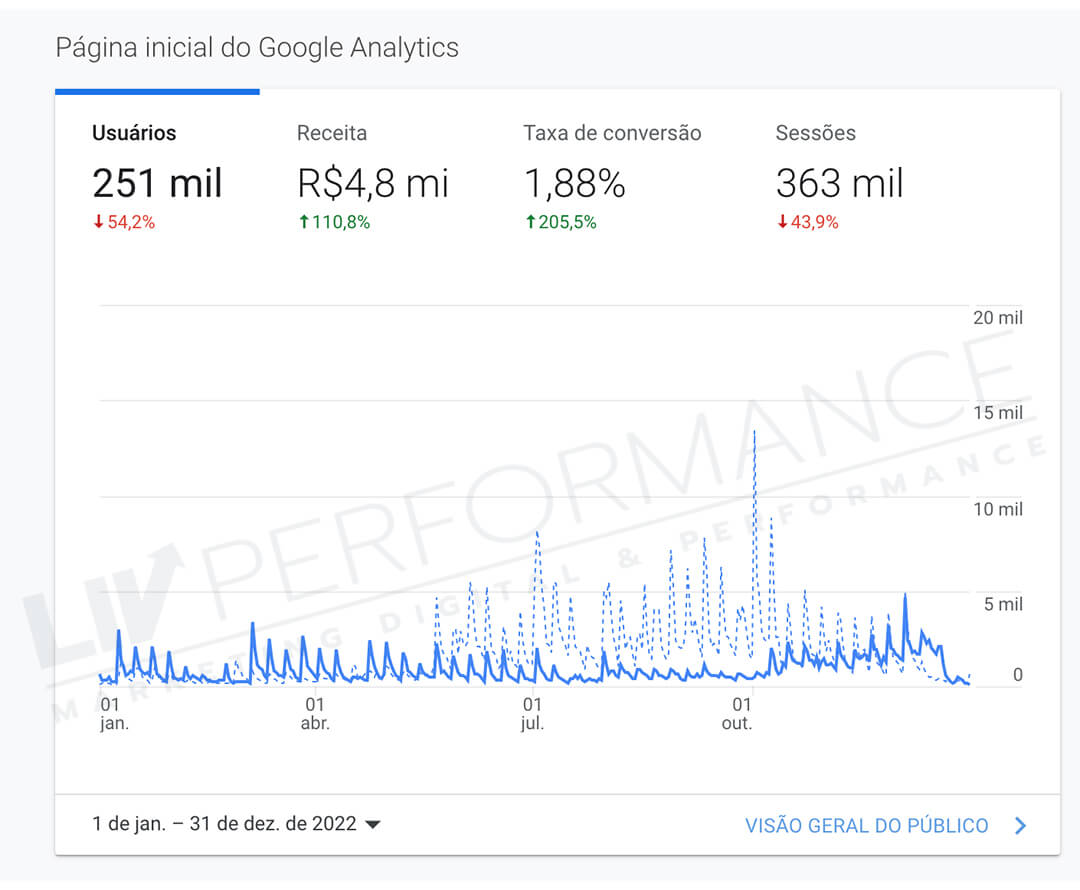Click the 363 mil sessions value
1080x890 pixels.
[839, 184]
